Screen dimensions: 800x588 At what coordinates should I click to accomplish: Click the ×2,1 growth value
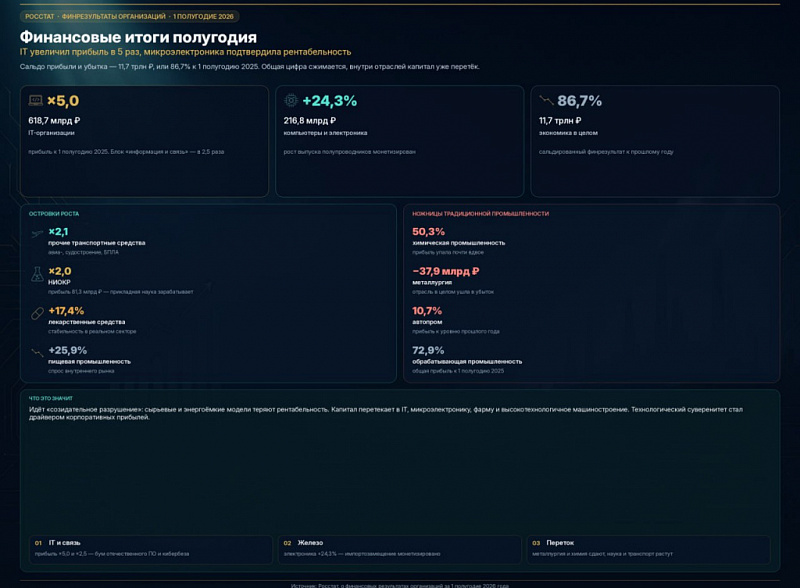coord(58,232)
